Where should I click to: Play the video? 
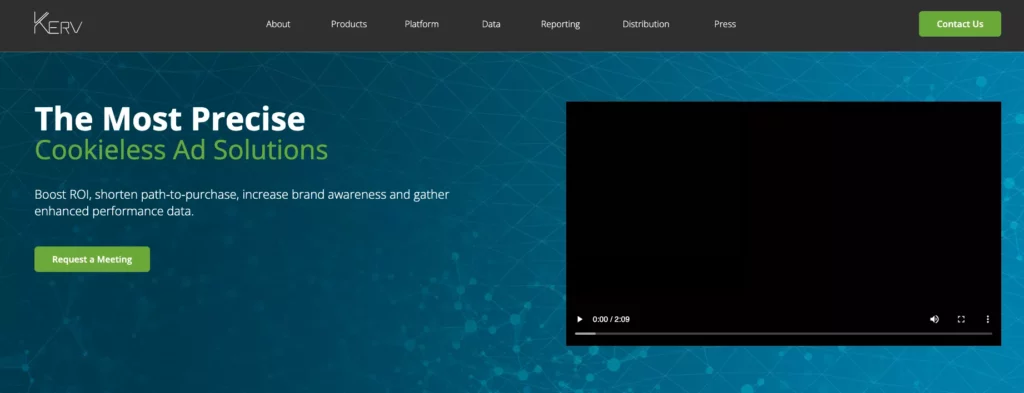(579, 319)
